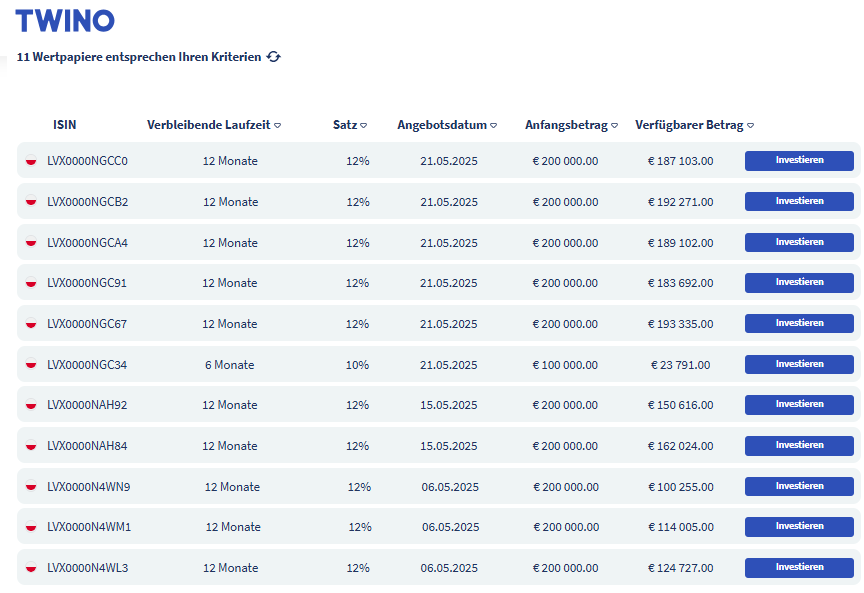864x593 pixels.
Task: Click Investieren for LVX0000NGC91
Action: (x=799, y=282)
